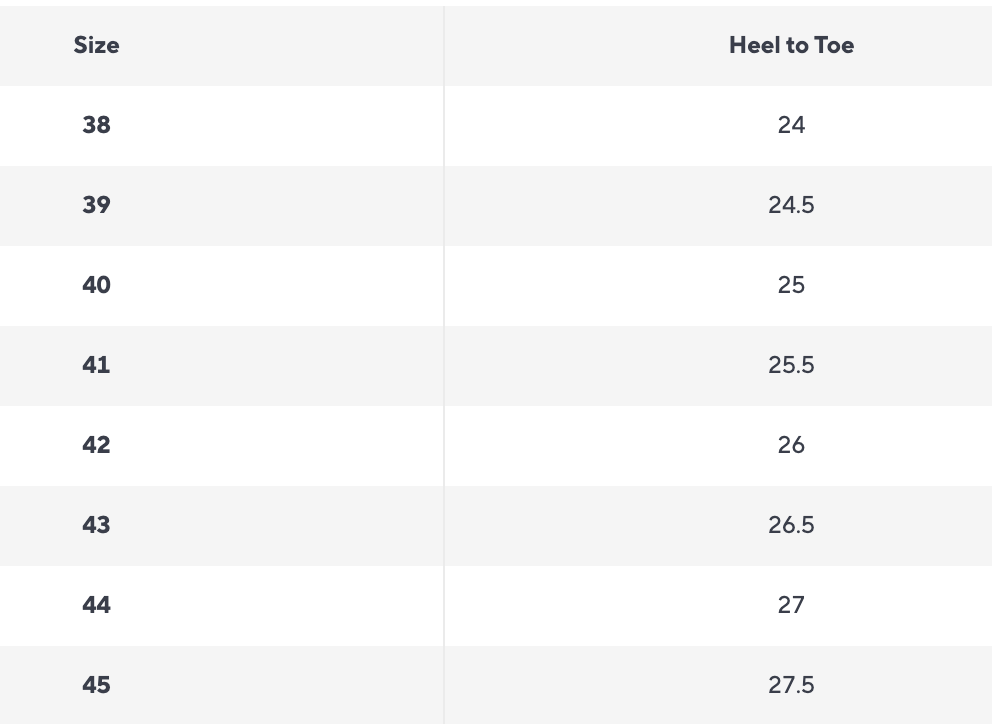Viewport: 992px width, 724px height.
Task: Pick the size 44 label
Action: [96, 605]
